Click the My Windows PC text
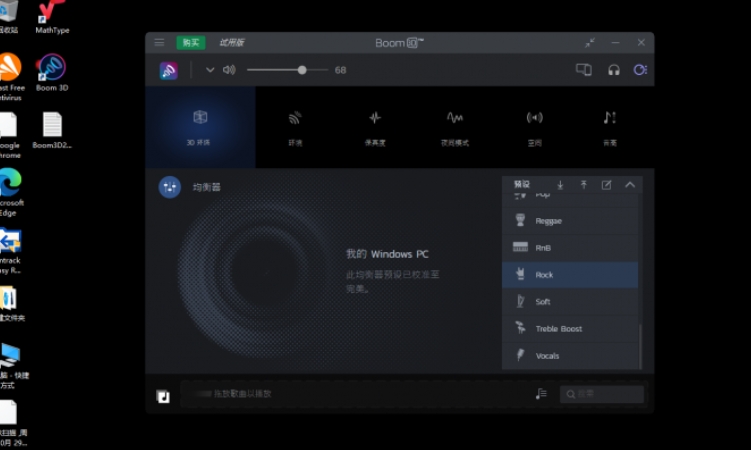The height and width of the screenshot is (450, 751). click(387, 254)
